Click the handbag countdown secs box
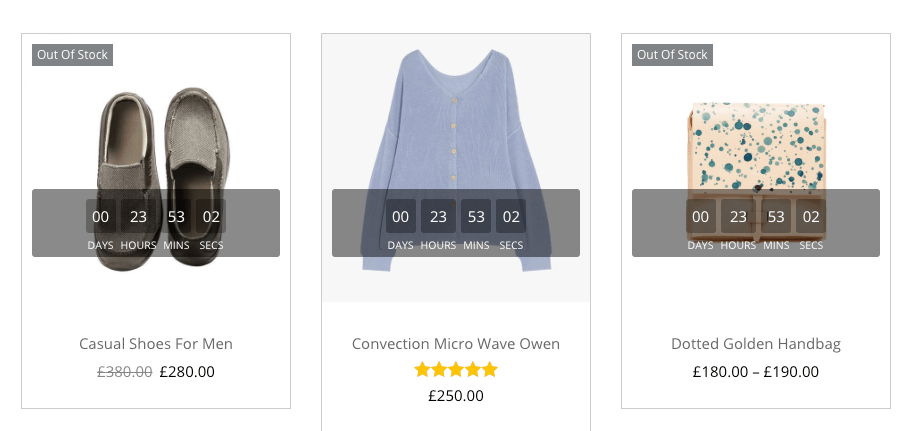Viewport: 917px width, 431px height. pyautogui.click(x=811, y=217)
